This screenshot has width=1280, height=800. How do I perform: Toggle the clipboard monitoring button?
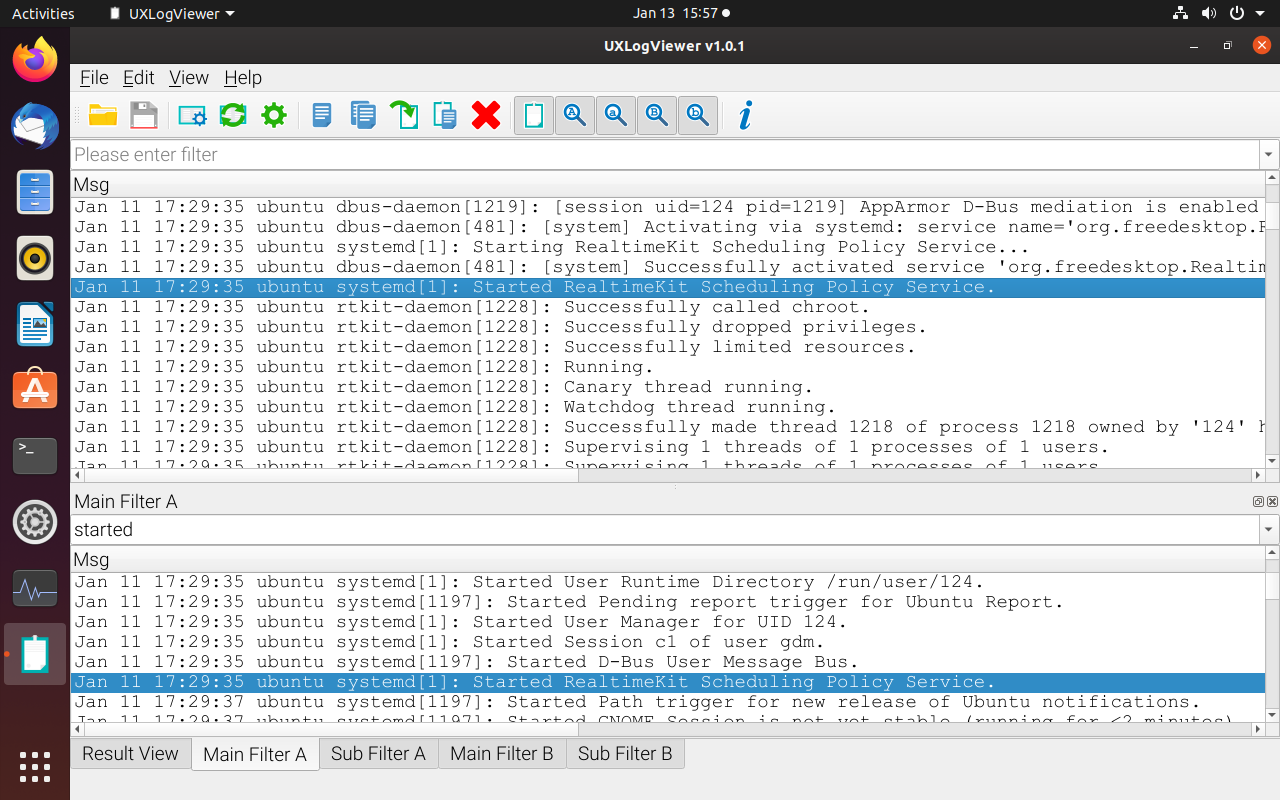coord(533,114)
